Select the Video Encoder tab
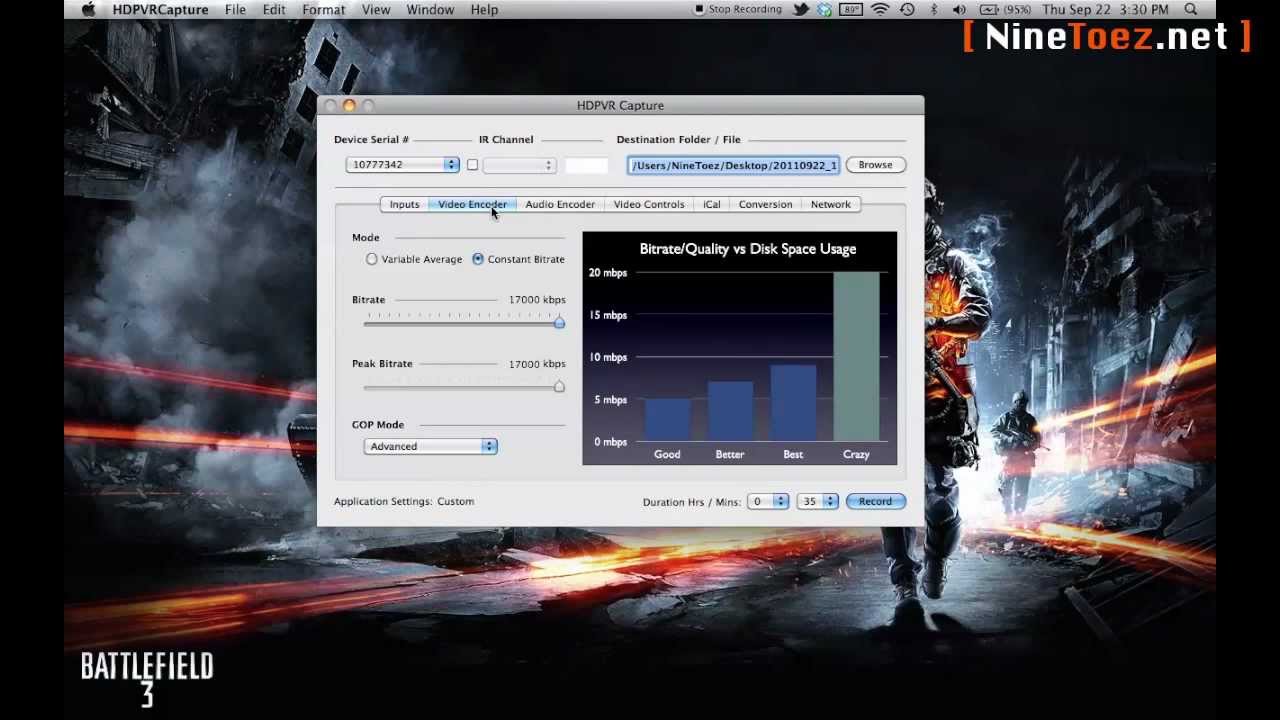The width and height of the screenshot is (1280, 720). click(472, 204)
